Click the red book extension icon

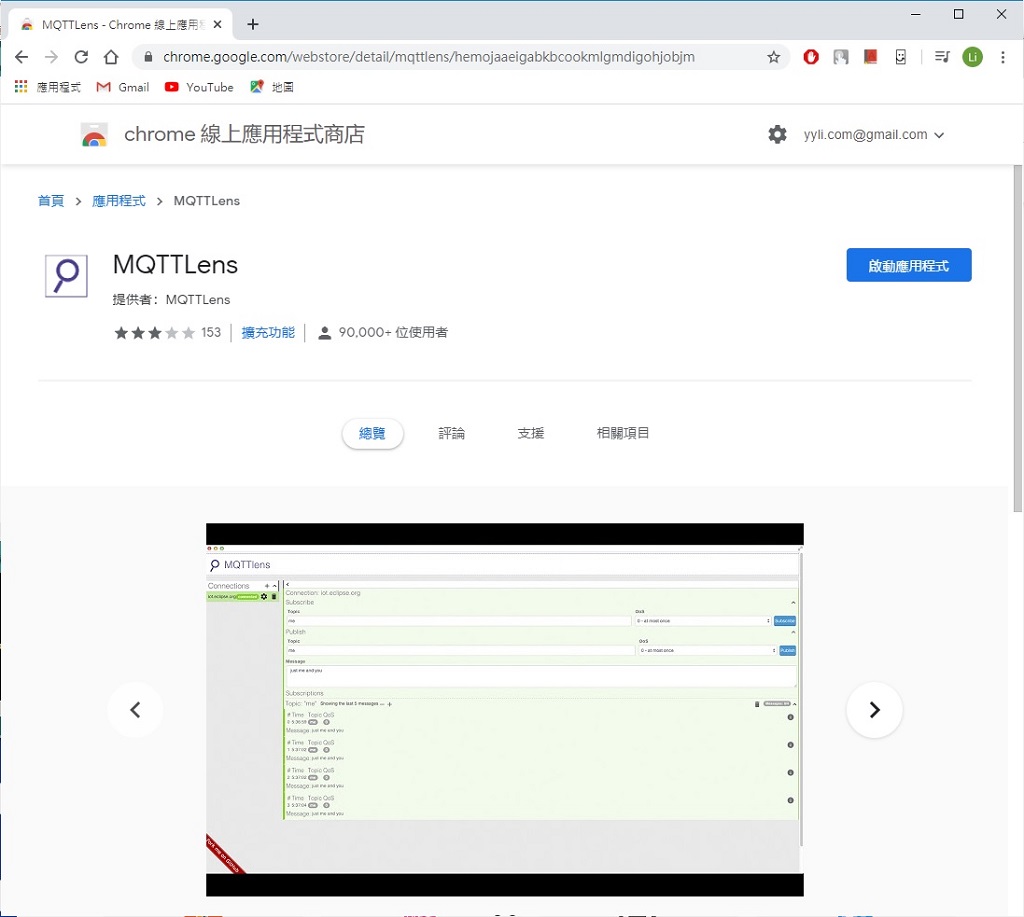871,57
